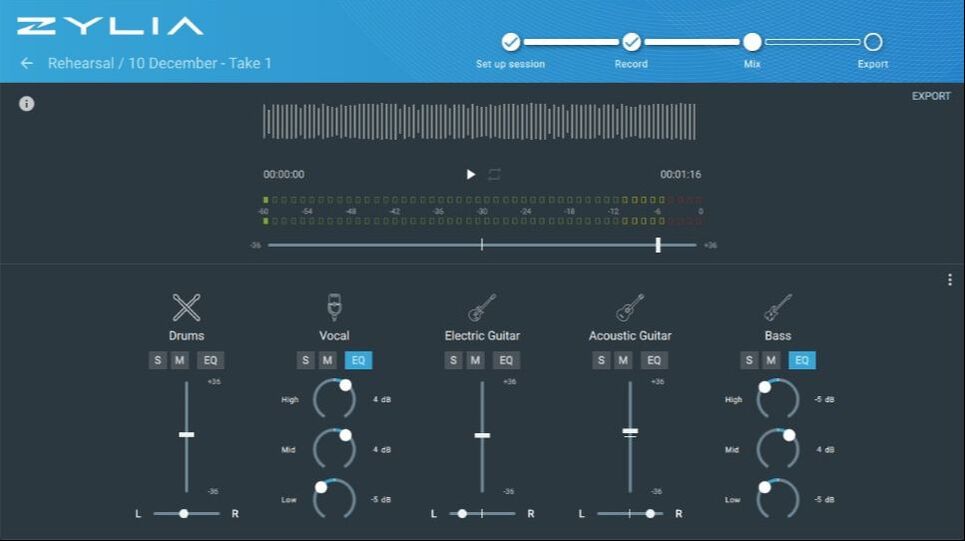Click the 00:00:00 current time text

coord(284,175)
